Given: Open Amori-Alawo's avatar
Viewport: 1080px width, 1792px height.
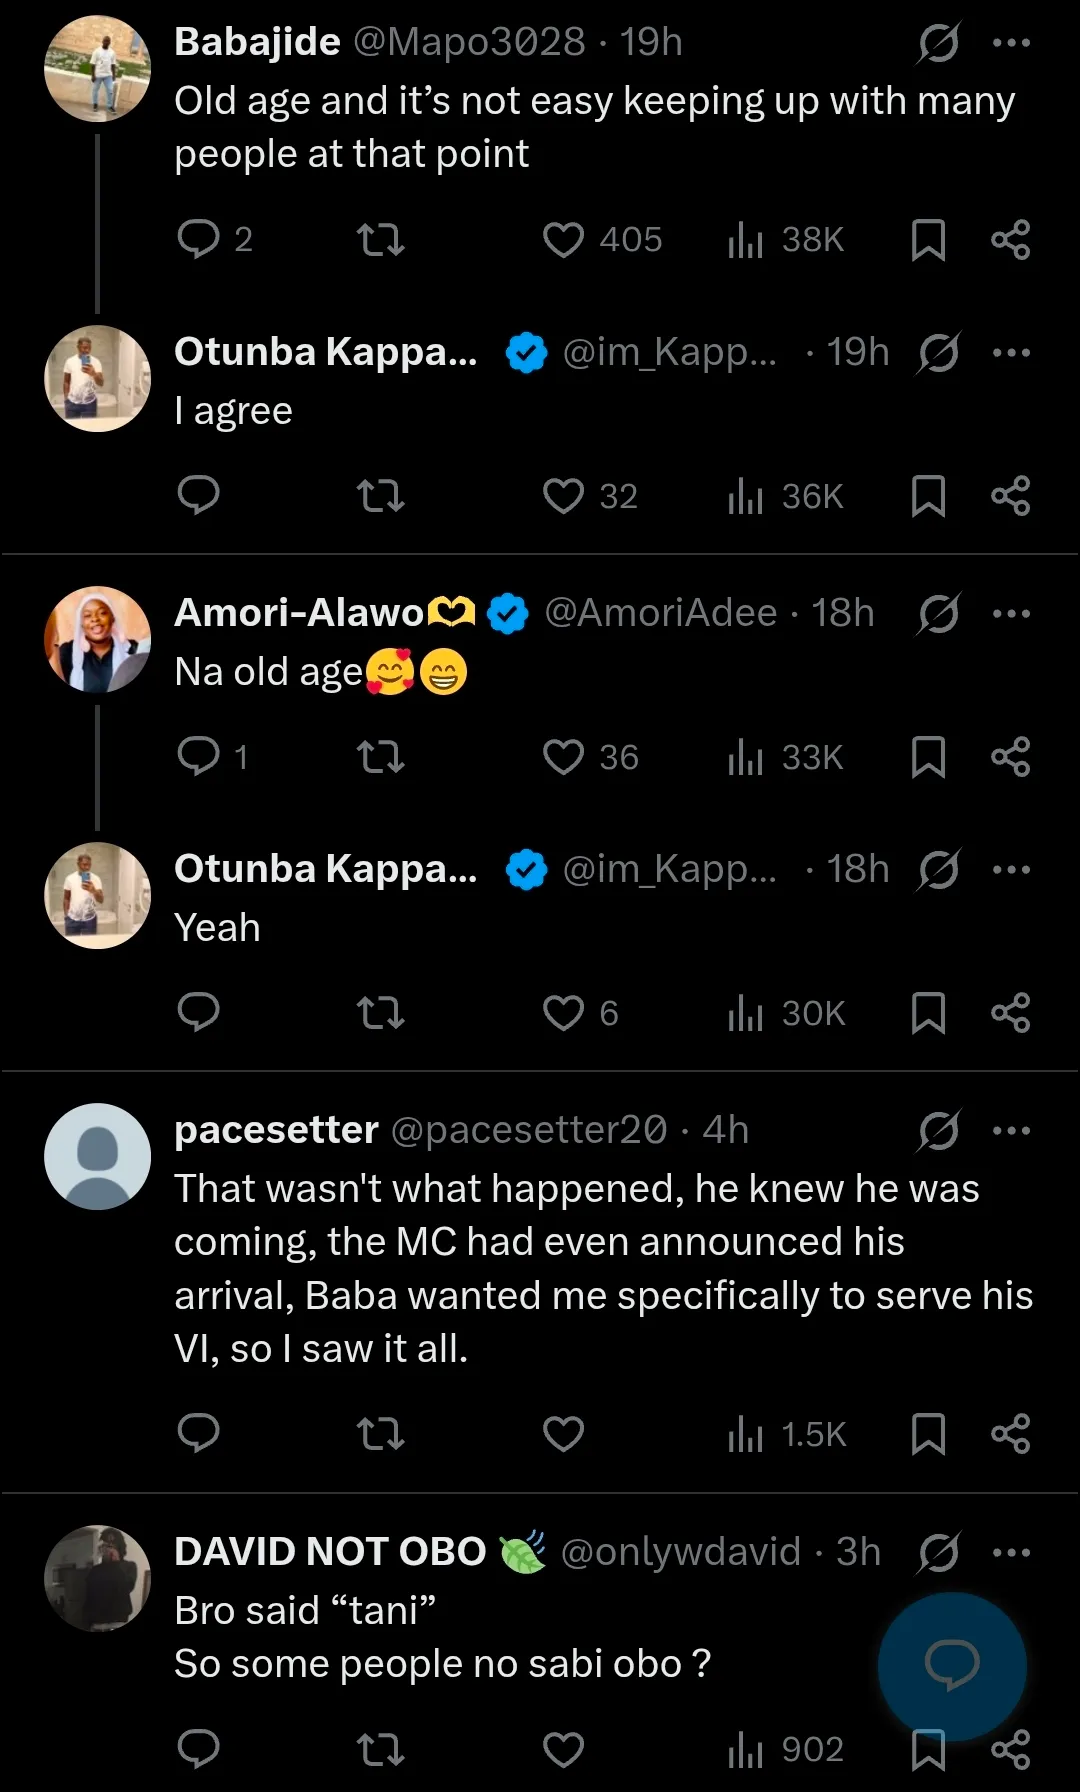Looking at the screenshot, I should point(98,640).
